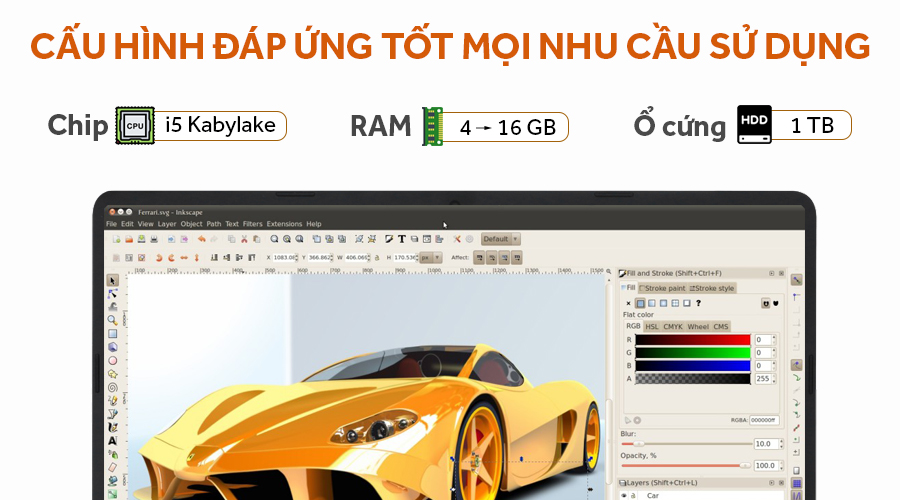Image resolution: width=900 pixels, height=500 pixels.
Task: Click the Cut scissors icon
Action: click(245, 239)
